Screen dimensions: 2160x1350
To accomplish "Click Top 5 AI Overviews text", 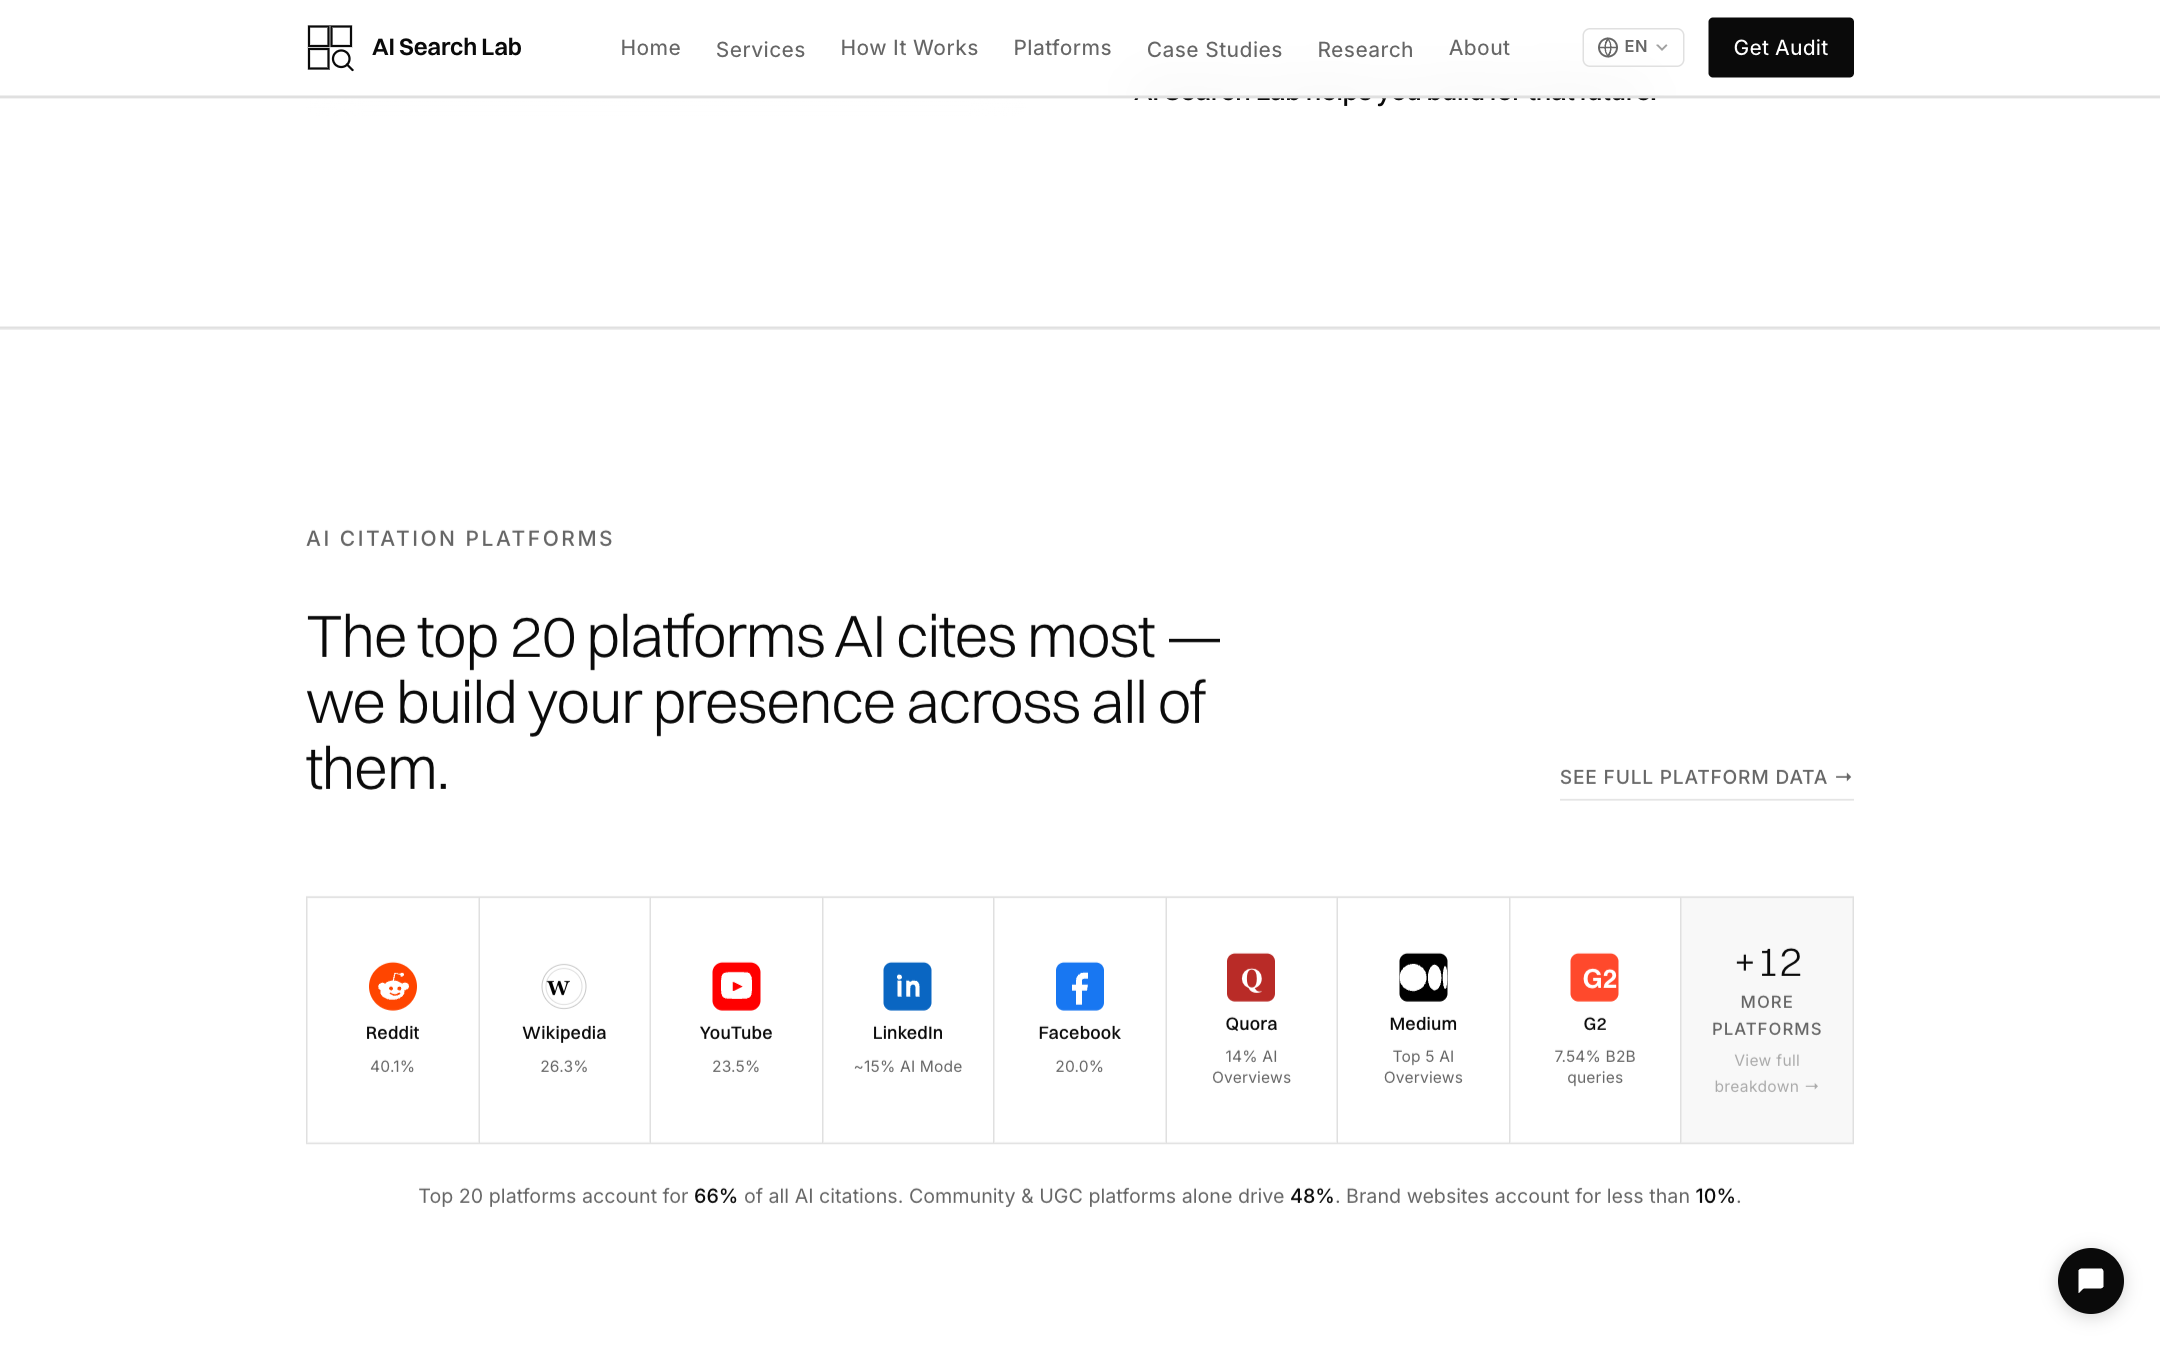I will 1423,1067.
